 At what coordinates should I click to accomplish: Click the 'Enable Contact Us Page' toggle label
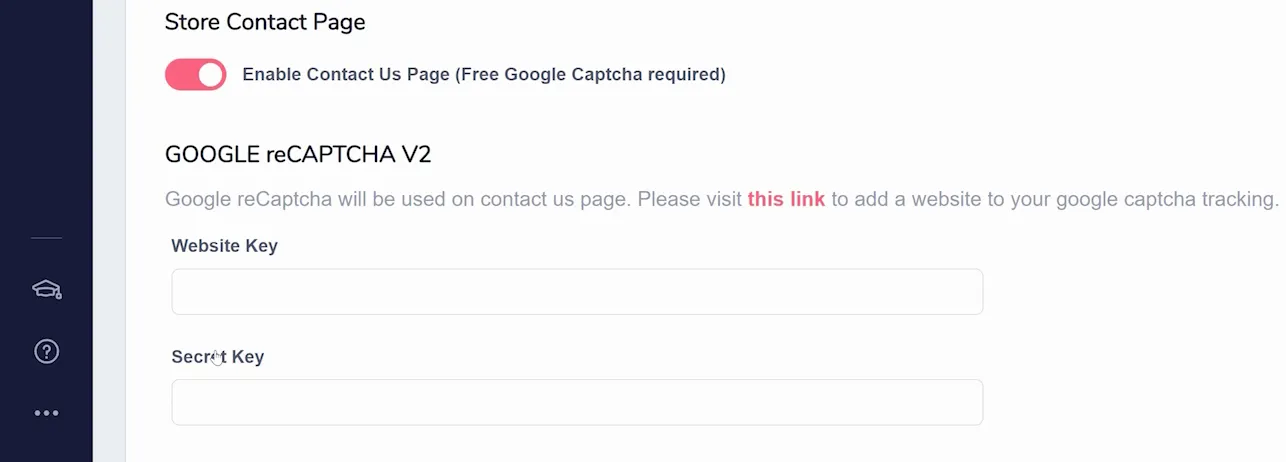(346, 74)
